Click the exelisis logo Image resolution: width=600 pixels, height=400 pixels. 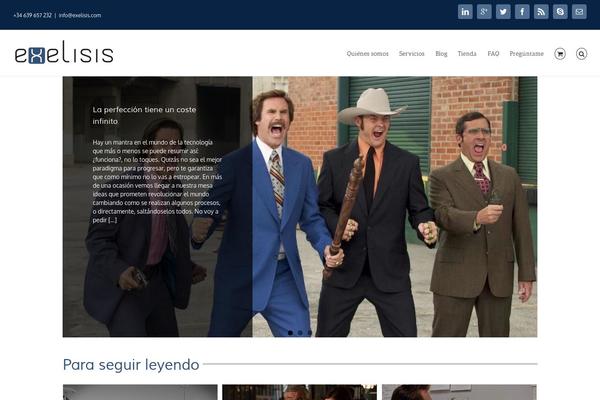click(x=64, y=52)
